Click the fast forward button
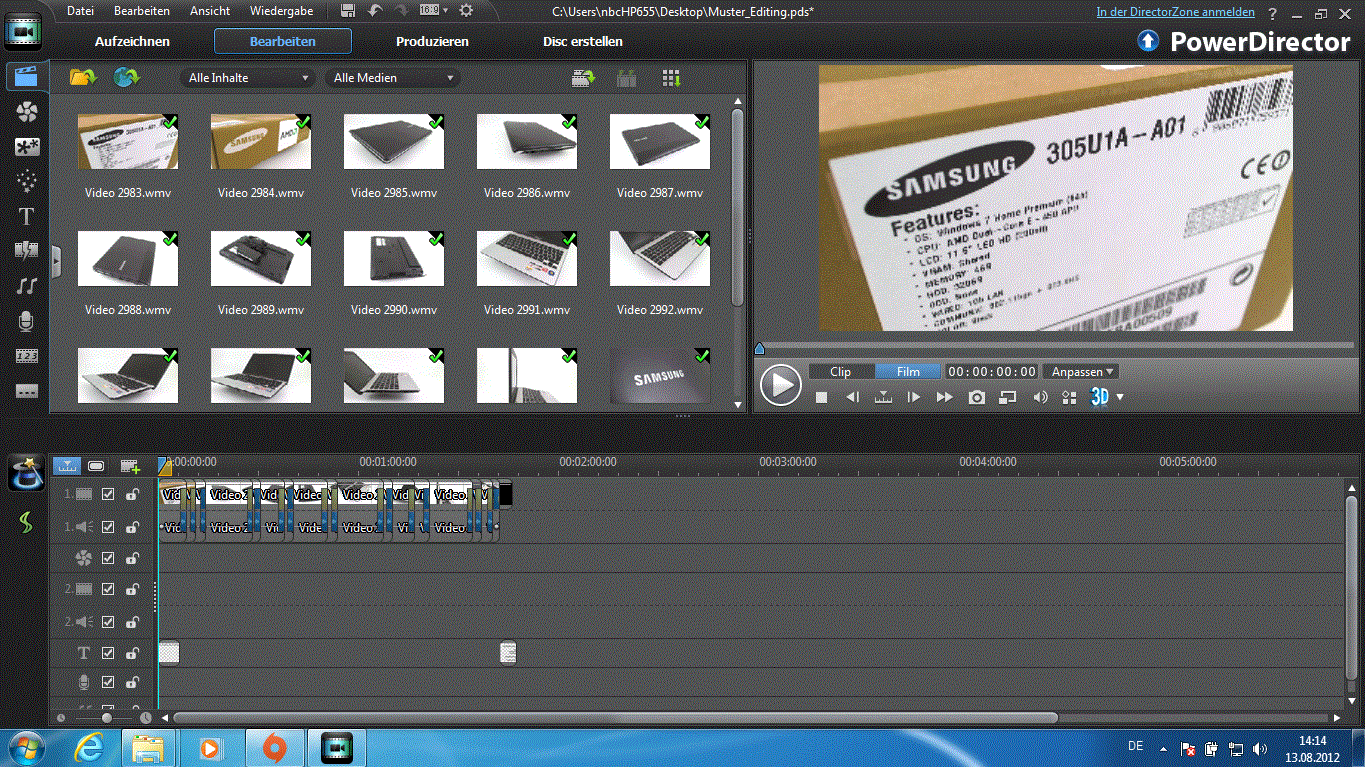 (x=944, y=397)
